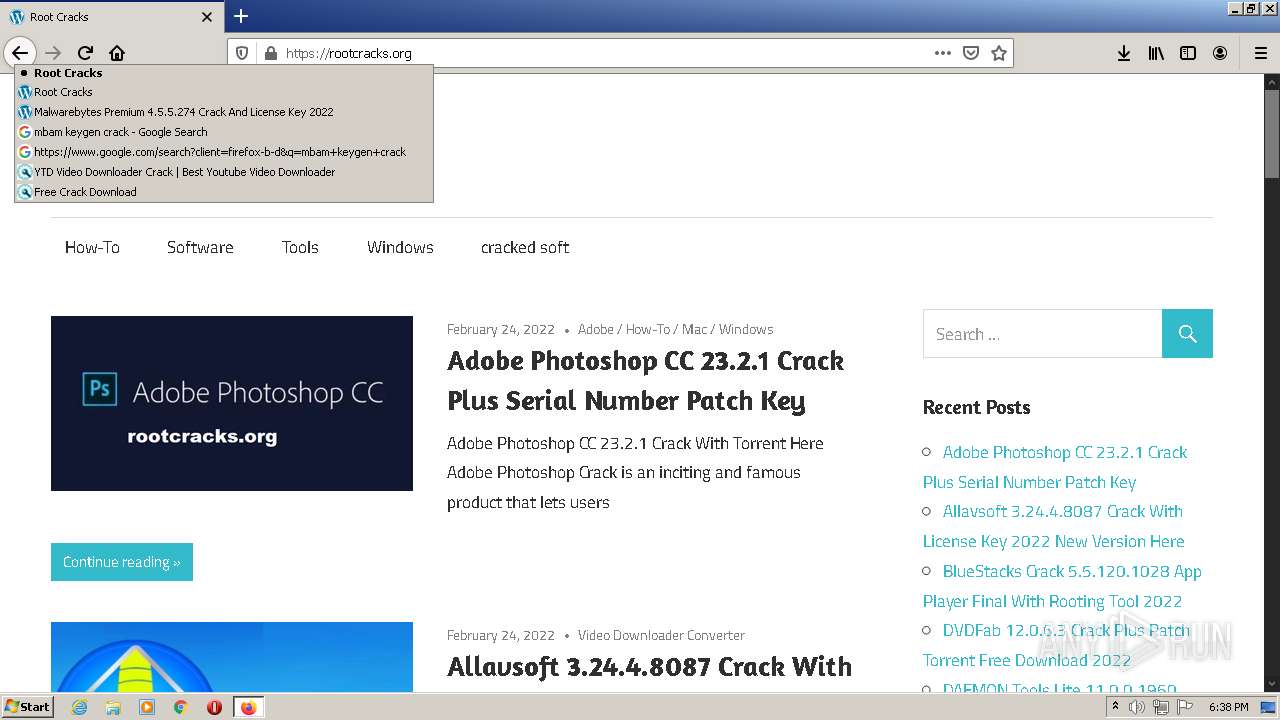Viewport: 1280px width, 720px height.
Task: Go back using the browser back arrow
Action: (20, 53)
